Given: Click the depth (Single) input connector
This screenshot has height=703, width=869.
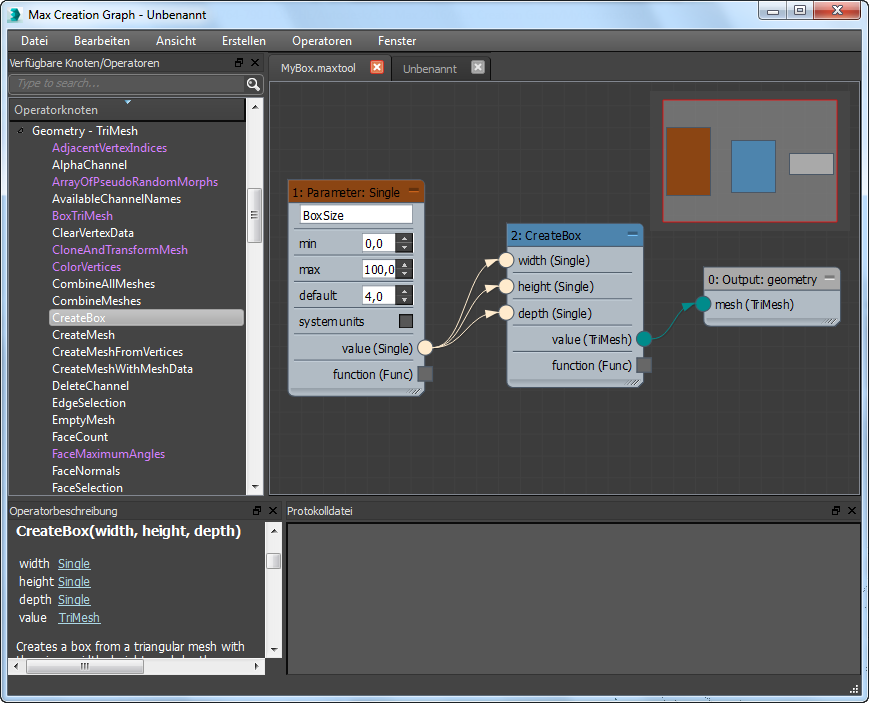Looking at the screenshot, I should tap(506, 313).
